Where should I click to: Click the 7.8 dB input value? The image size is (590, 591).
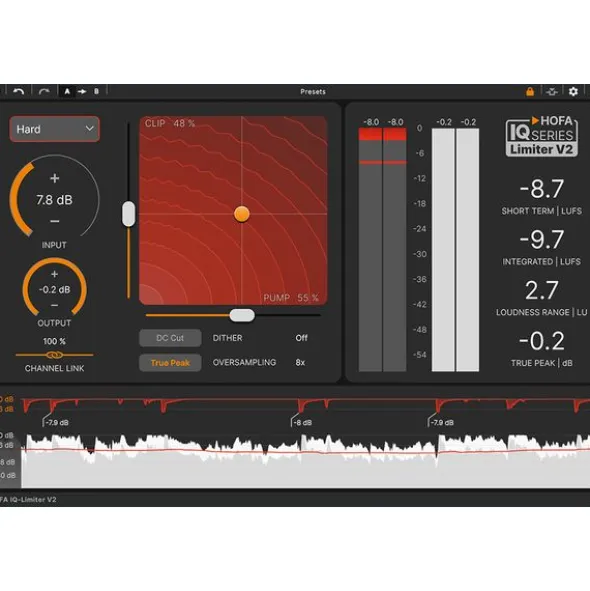coord(54,200)
